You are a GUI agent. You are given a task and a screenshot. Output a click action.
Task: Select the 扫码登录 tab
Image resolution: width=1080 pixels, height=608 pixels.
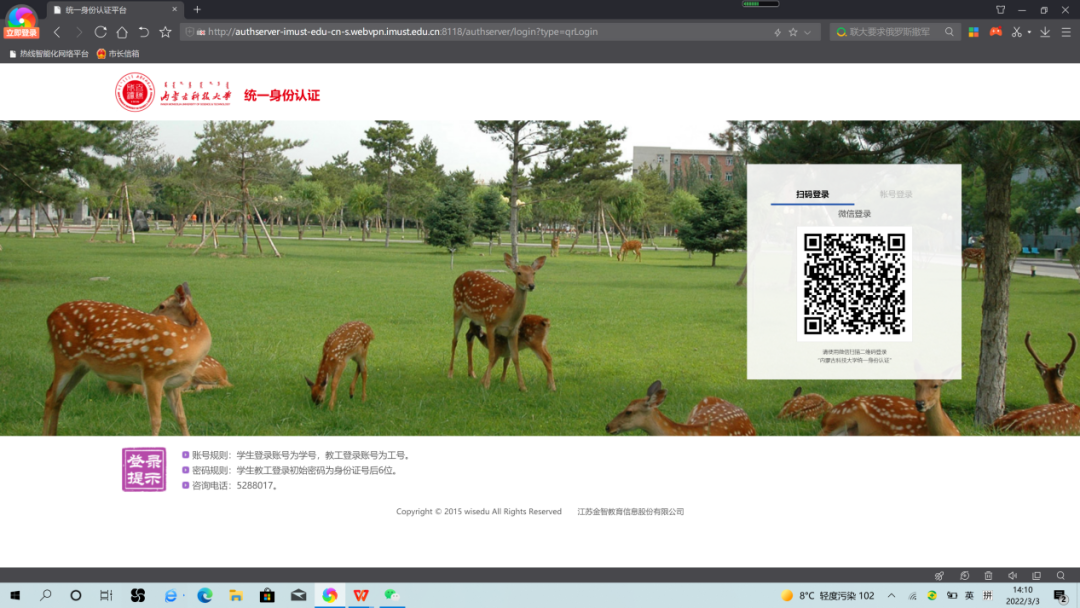(812, 195)
